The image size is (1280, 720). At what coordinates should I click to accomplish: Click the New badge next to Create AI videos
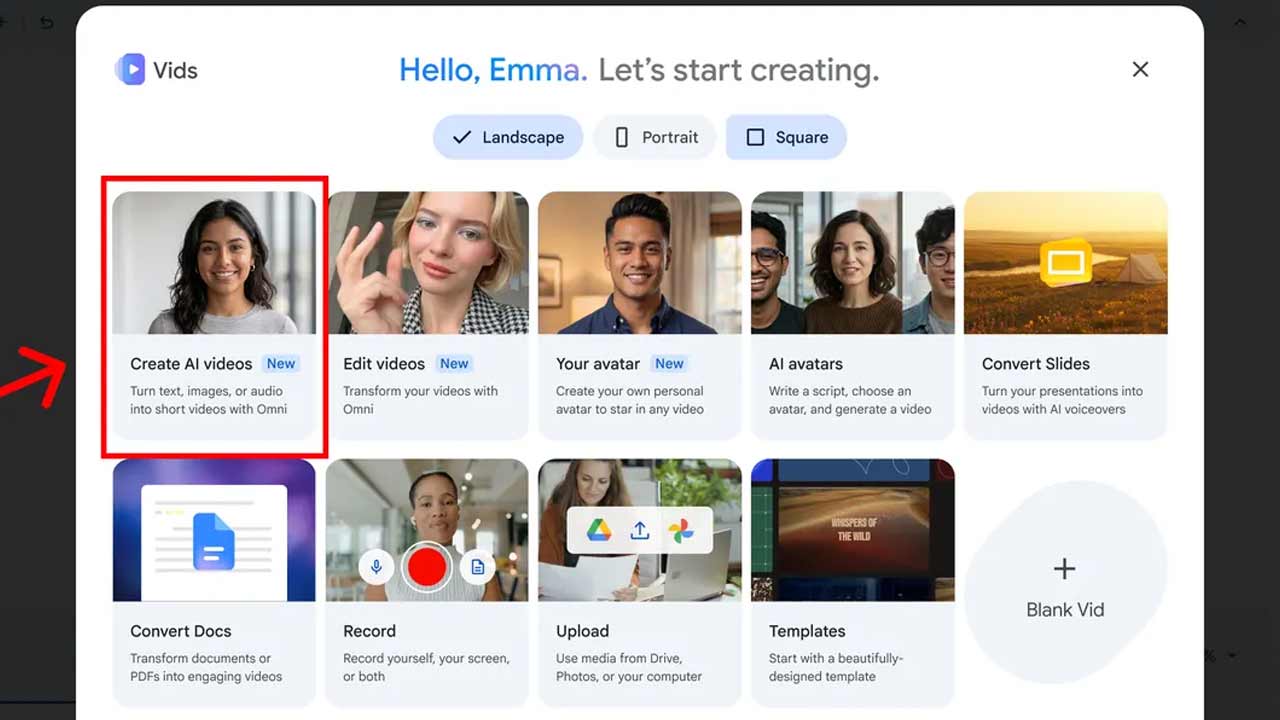tap(281, 364)
